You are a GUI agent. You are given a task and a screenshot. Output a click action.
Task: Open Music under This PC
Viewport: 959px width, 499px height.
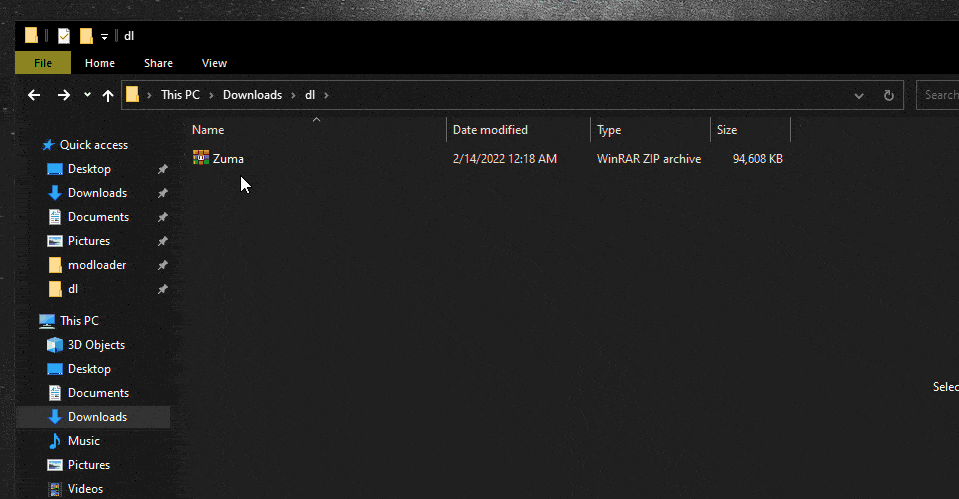tap(83, 441)
